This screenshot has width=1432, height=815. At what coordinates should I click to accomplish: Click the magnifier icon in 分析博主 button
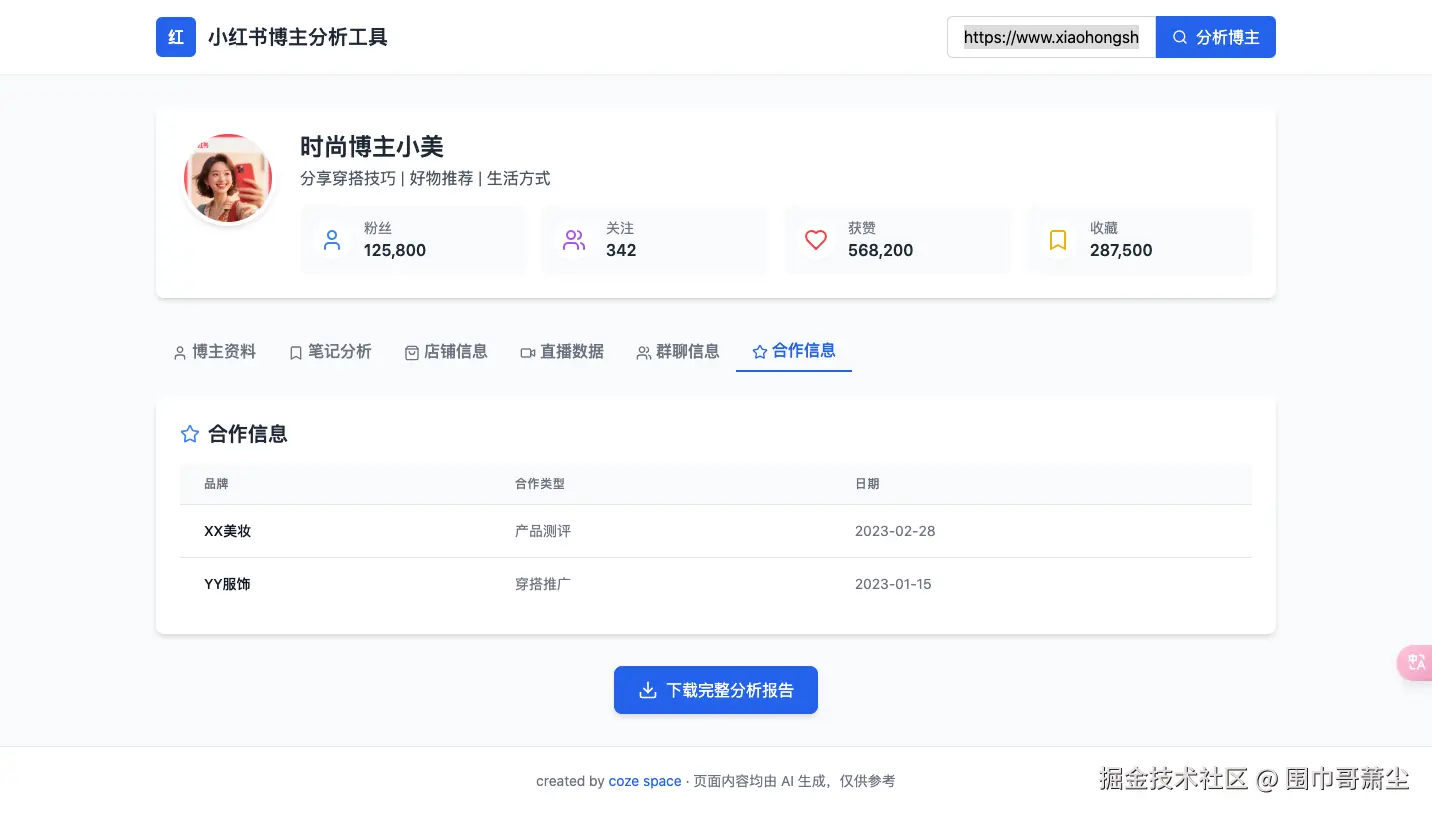pyautogui.click(x=1180, y=37)
